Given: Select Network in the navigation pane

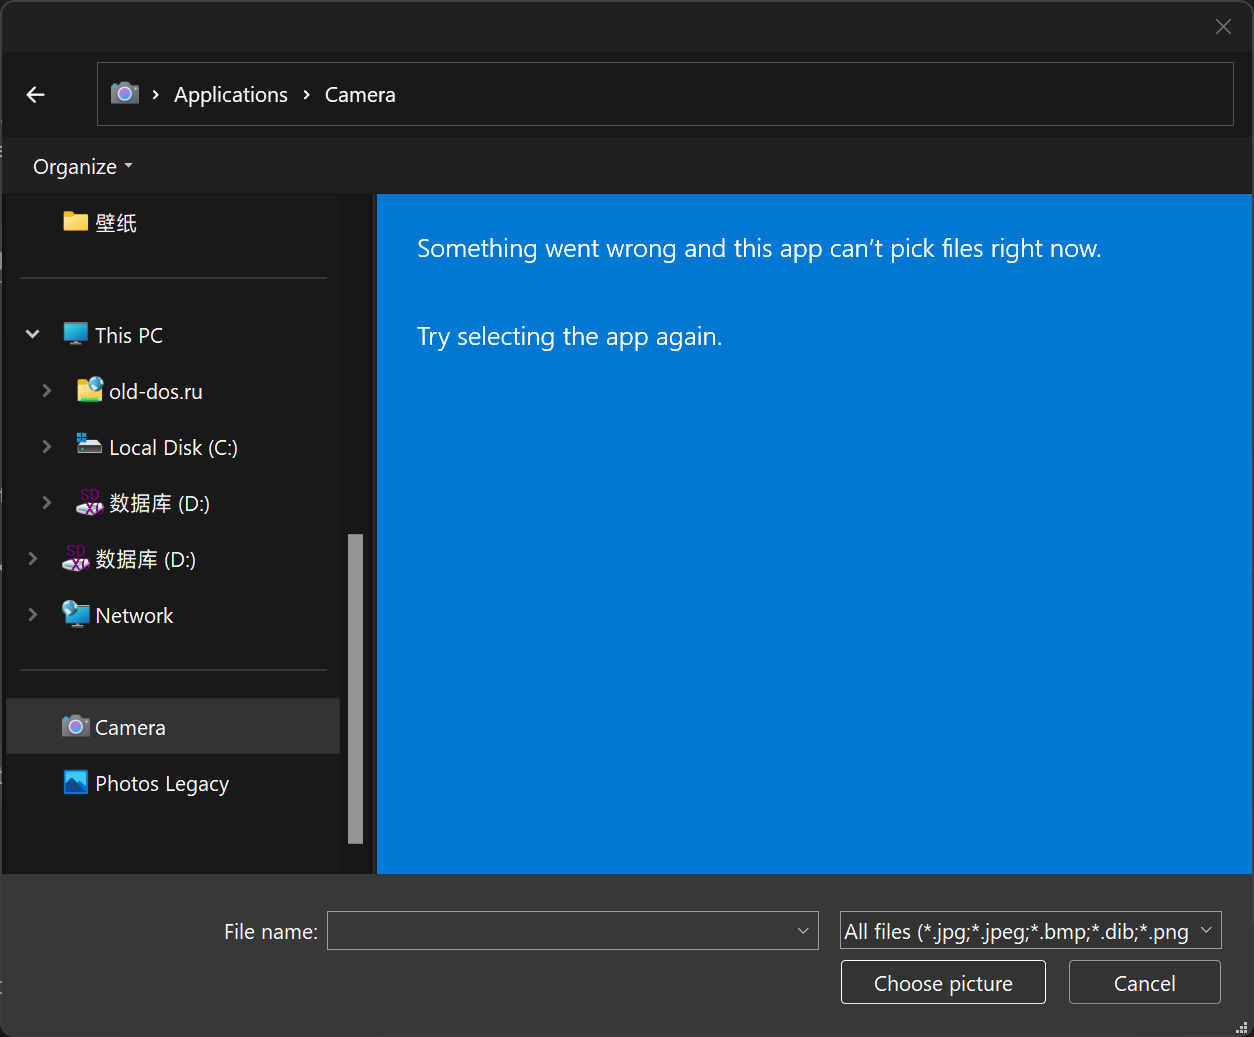Looking at the screenshot, I should [134, 616].
